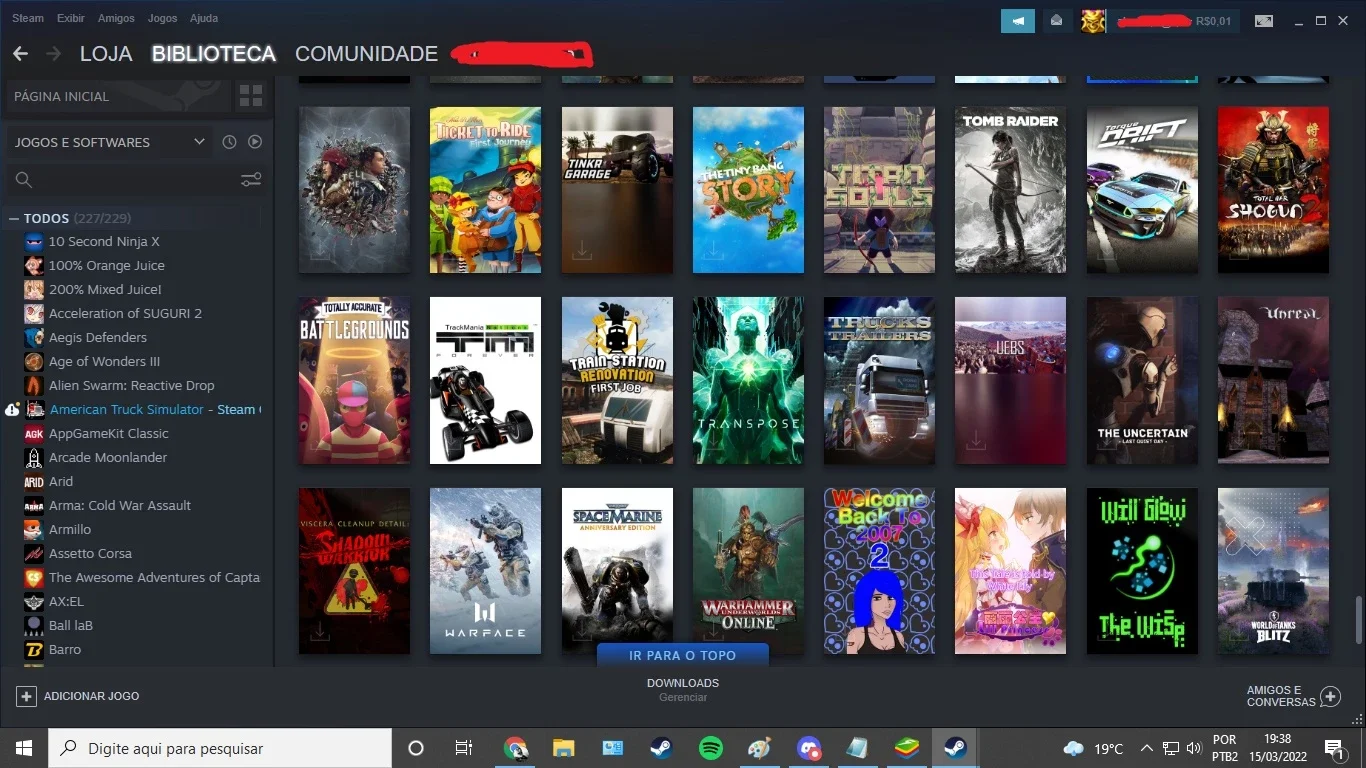Click the PÁGINA INICIAL button

(118, 96)
